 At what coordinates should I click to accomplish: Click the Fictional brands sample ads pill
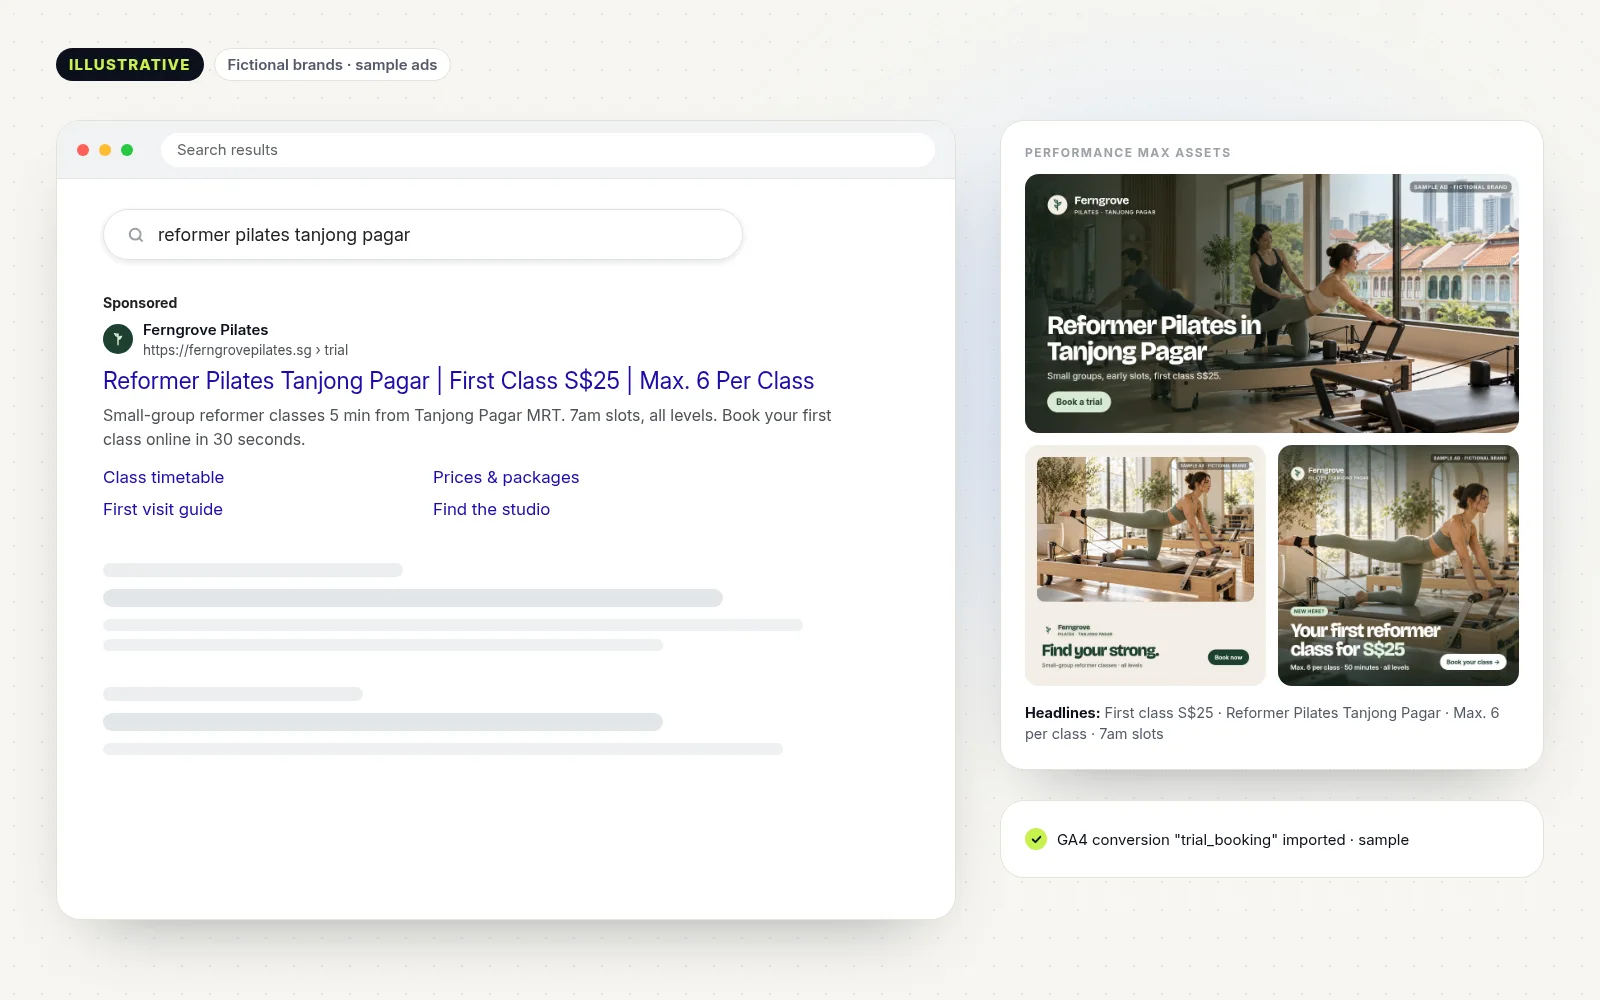click(x=332, y=65)
